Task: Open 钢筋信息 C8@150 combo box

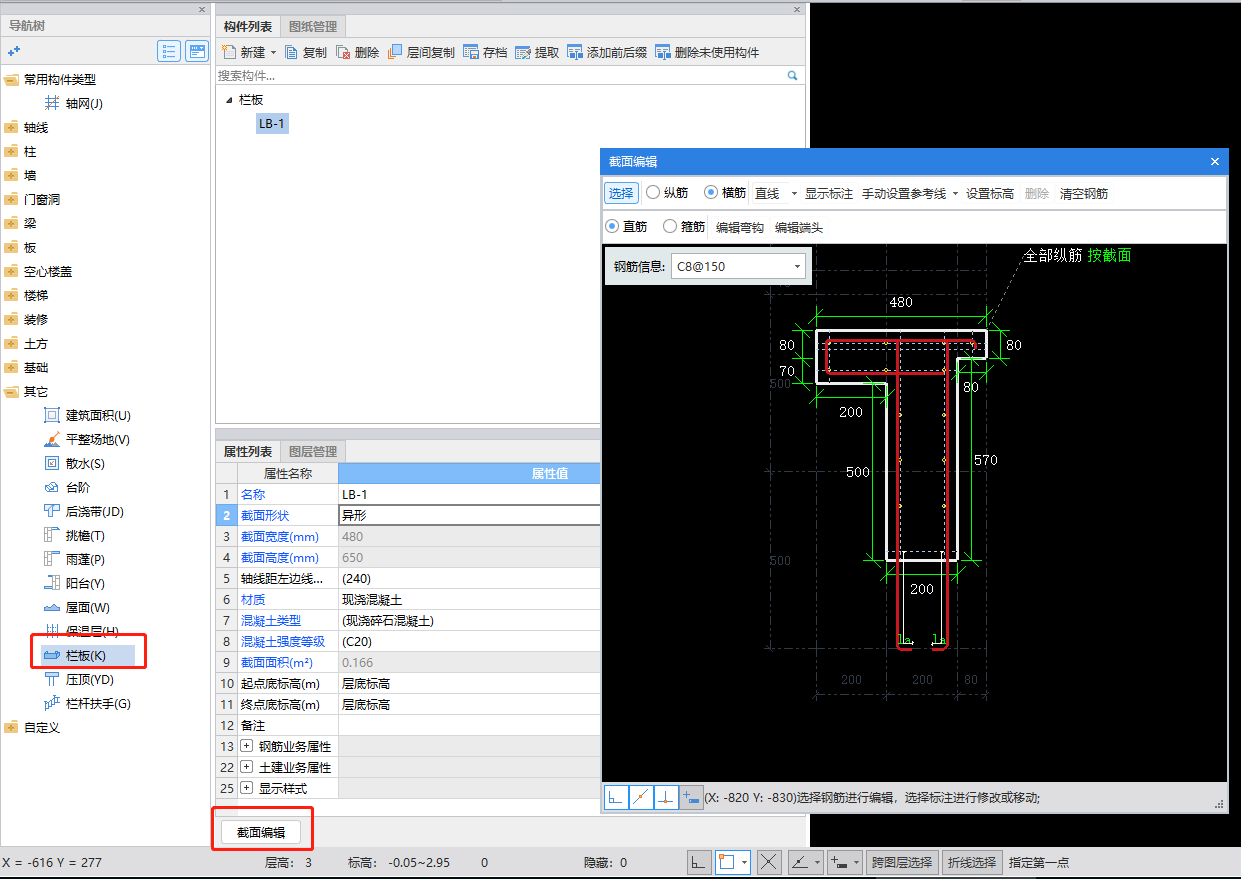Action: (738, 266)
